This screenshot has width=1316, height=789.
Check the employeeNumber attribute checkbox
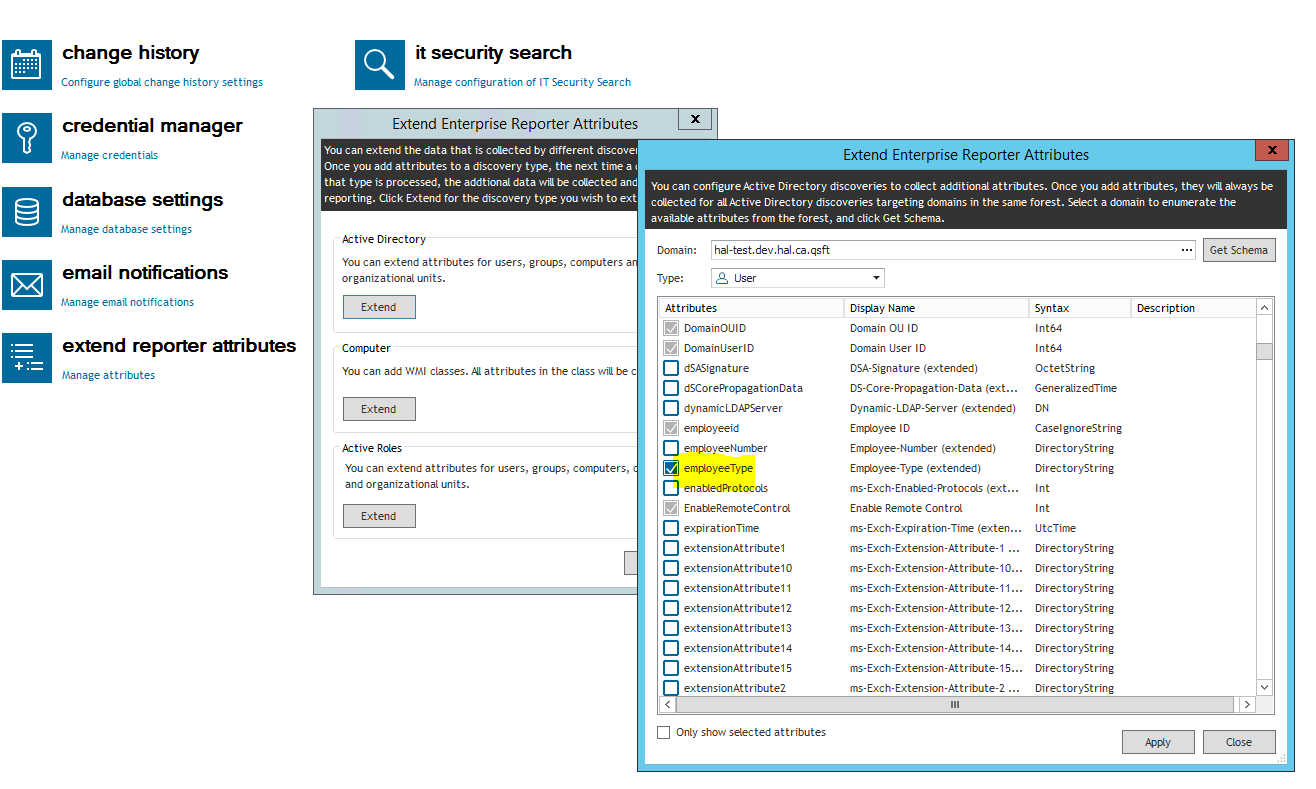pyautogui.click(x=671, y=448)
